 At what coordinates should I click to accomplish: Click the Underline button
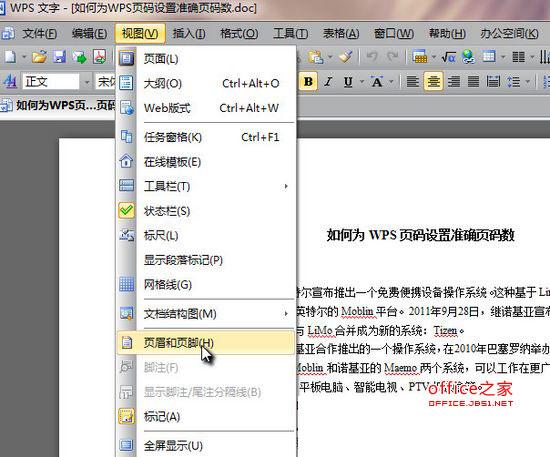(x=348, y=82)
